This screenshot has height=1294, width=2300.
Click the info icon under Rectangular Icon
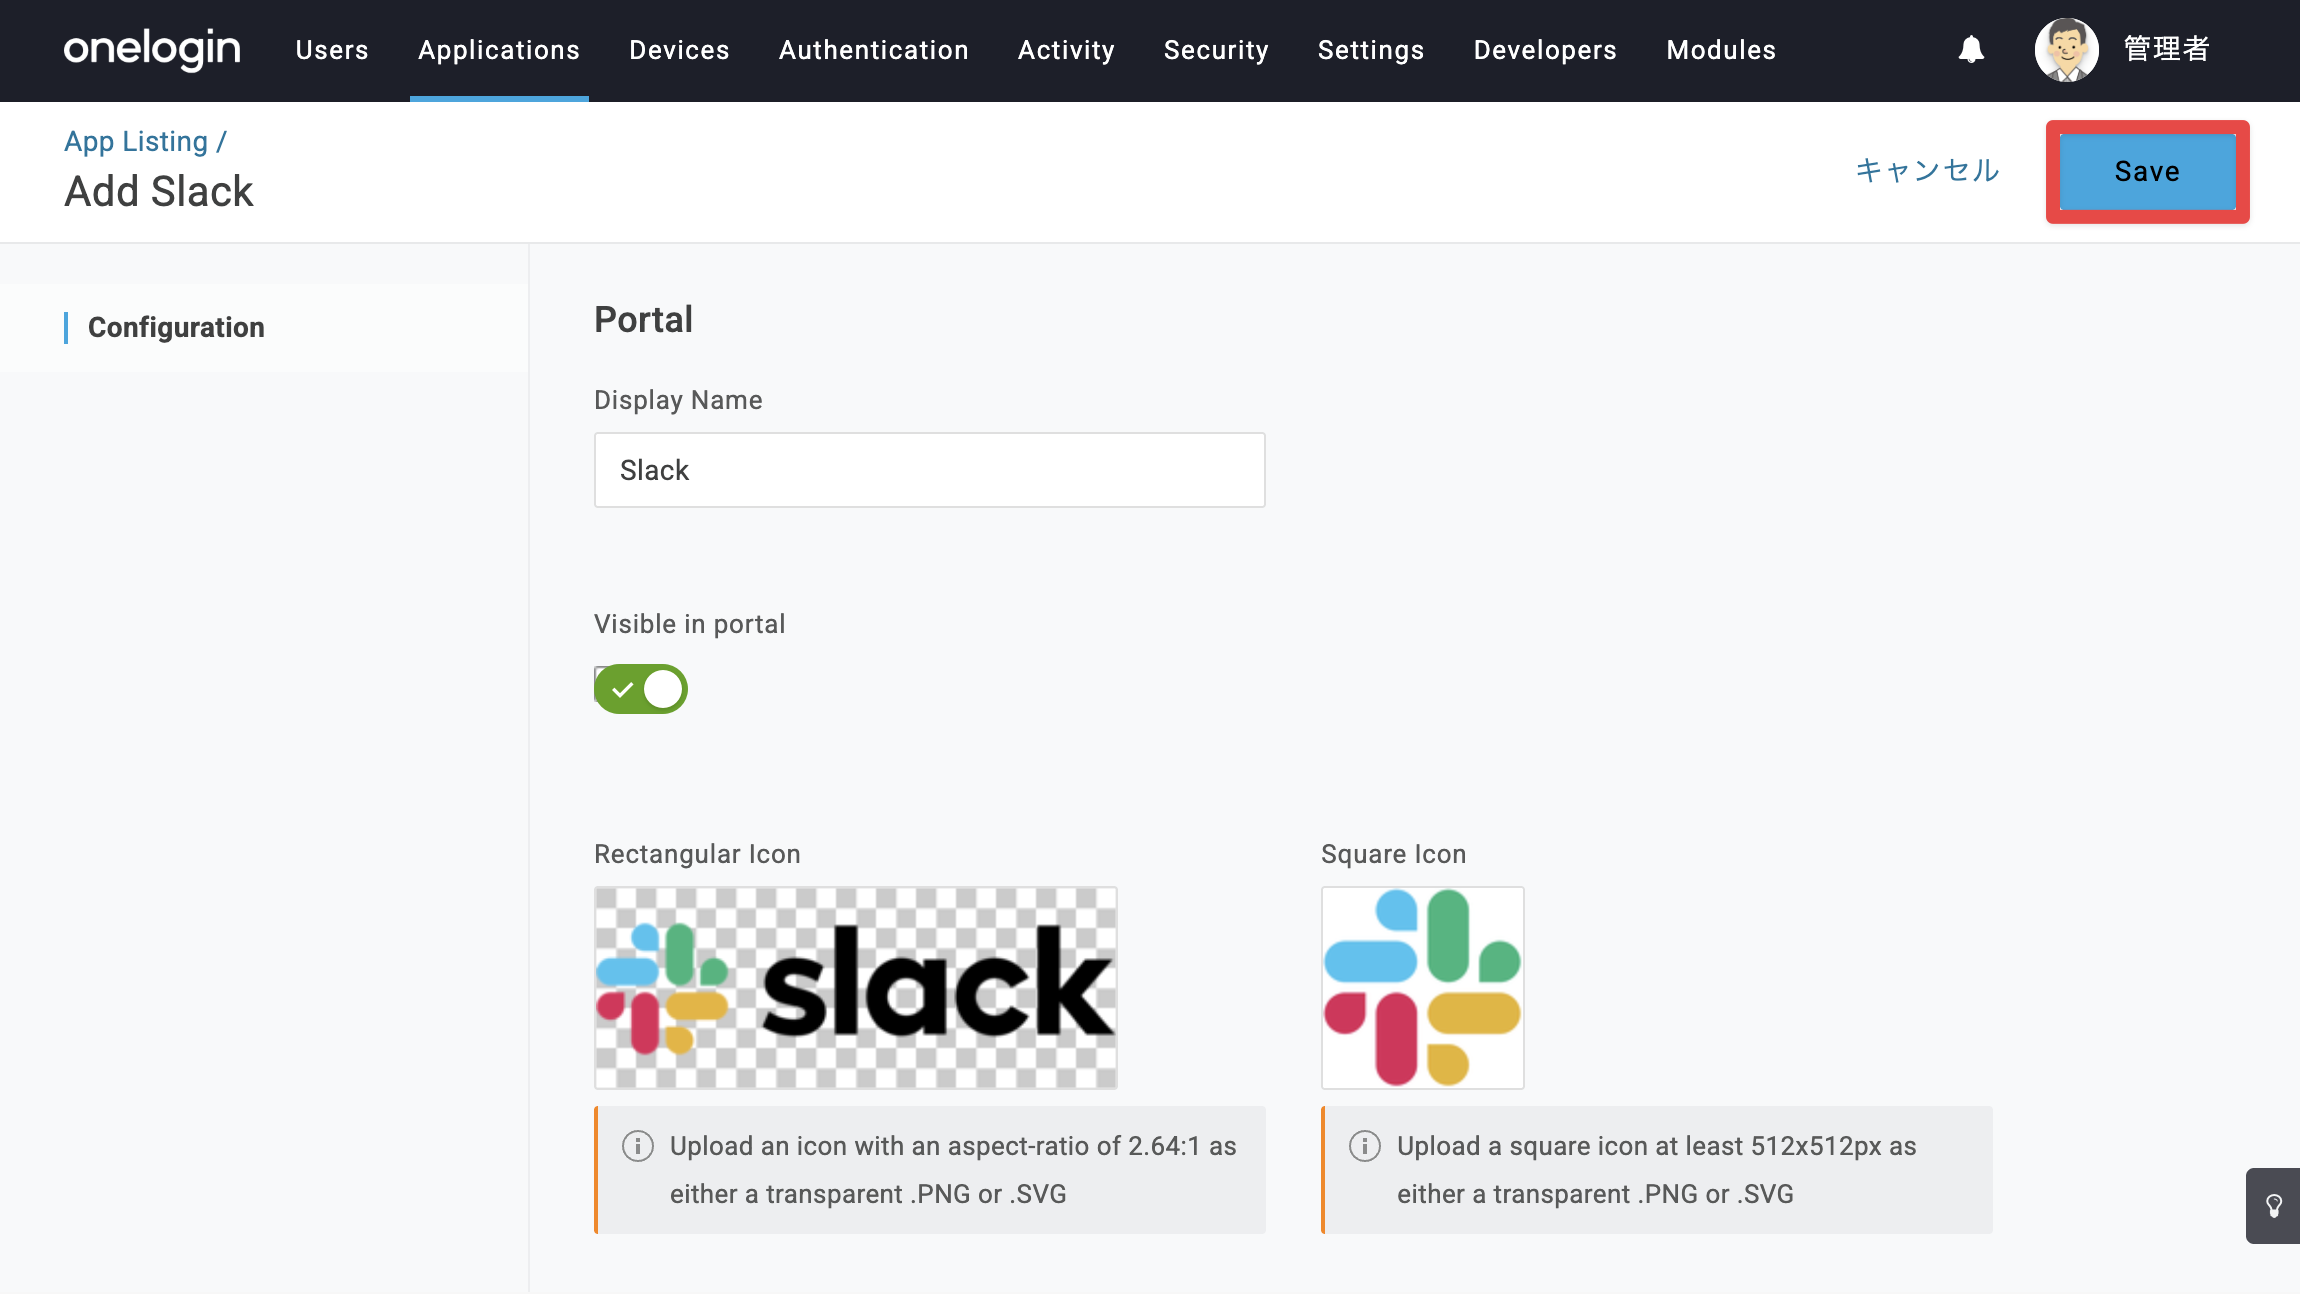pos(638,1146)
